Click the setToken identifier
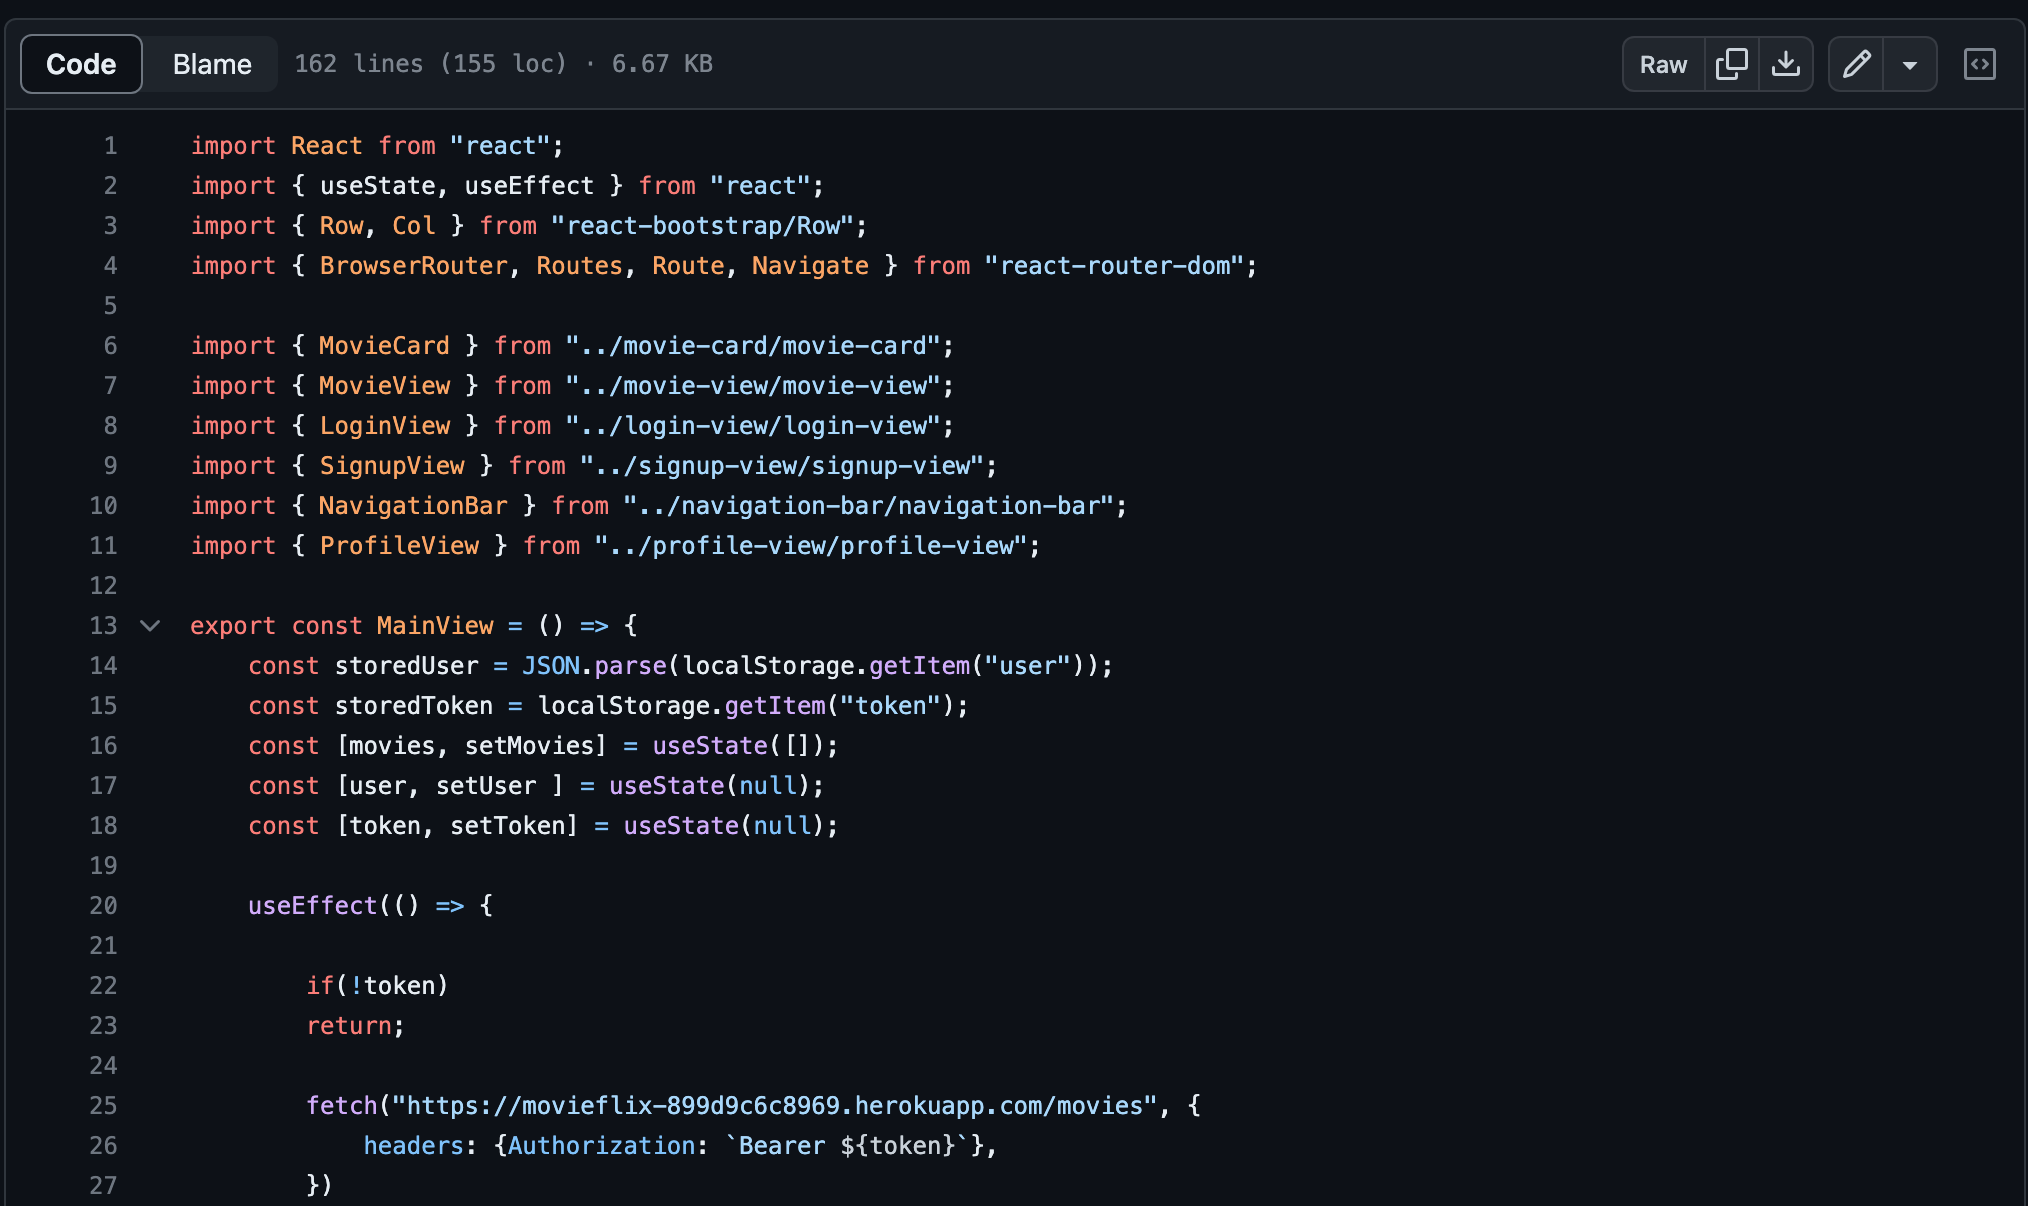This screenshot has width=2028, height=1206. click(508, 826)
